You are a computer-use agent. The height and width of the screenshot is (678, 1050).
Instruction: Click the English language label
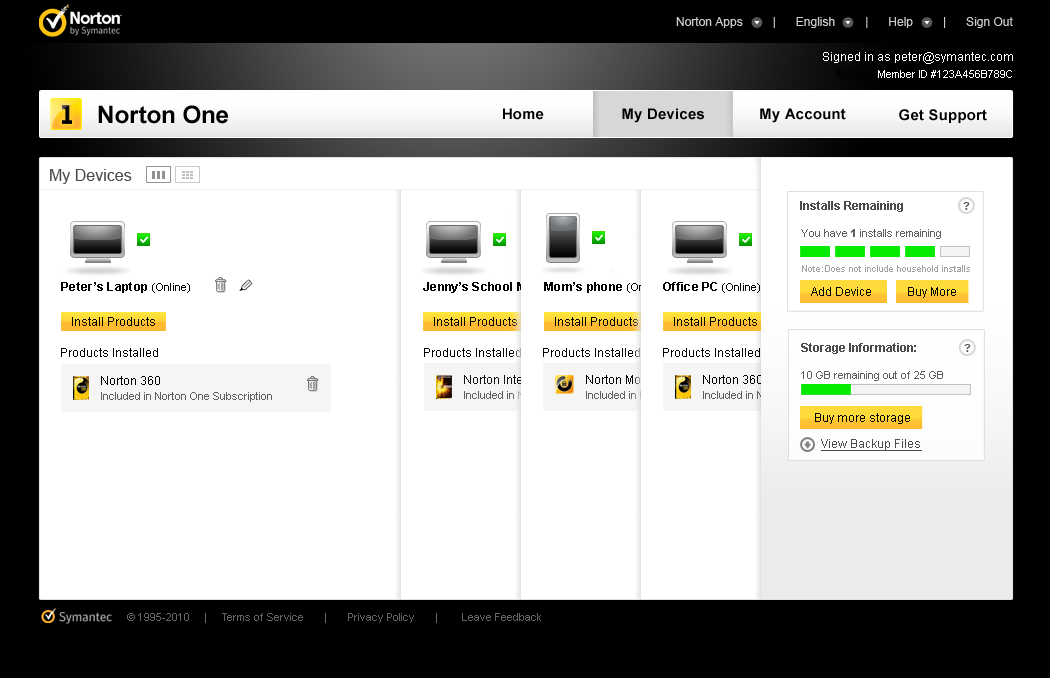point(815,22)
